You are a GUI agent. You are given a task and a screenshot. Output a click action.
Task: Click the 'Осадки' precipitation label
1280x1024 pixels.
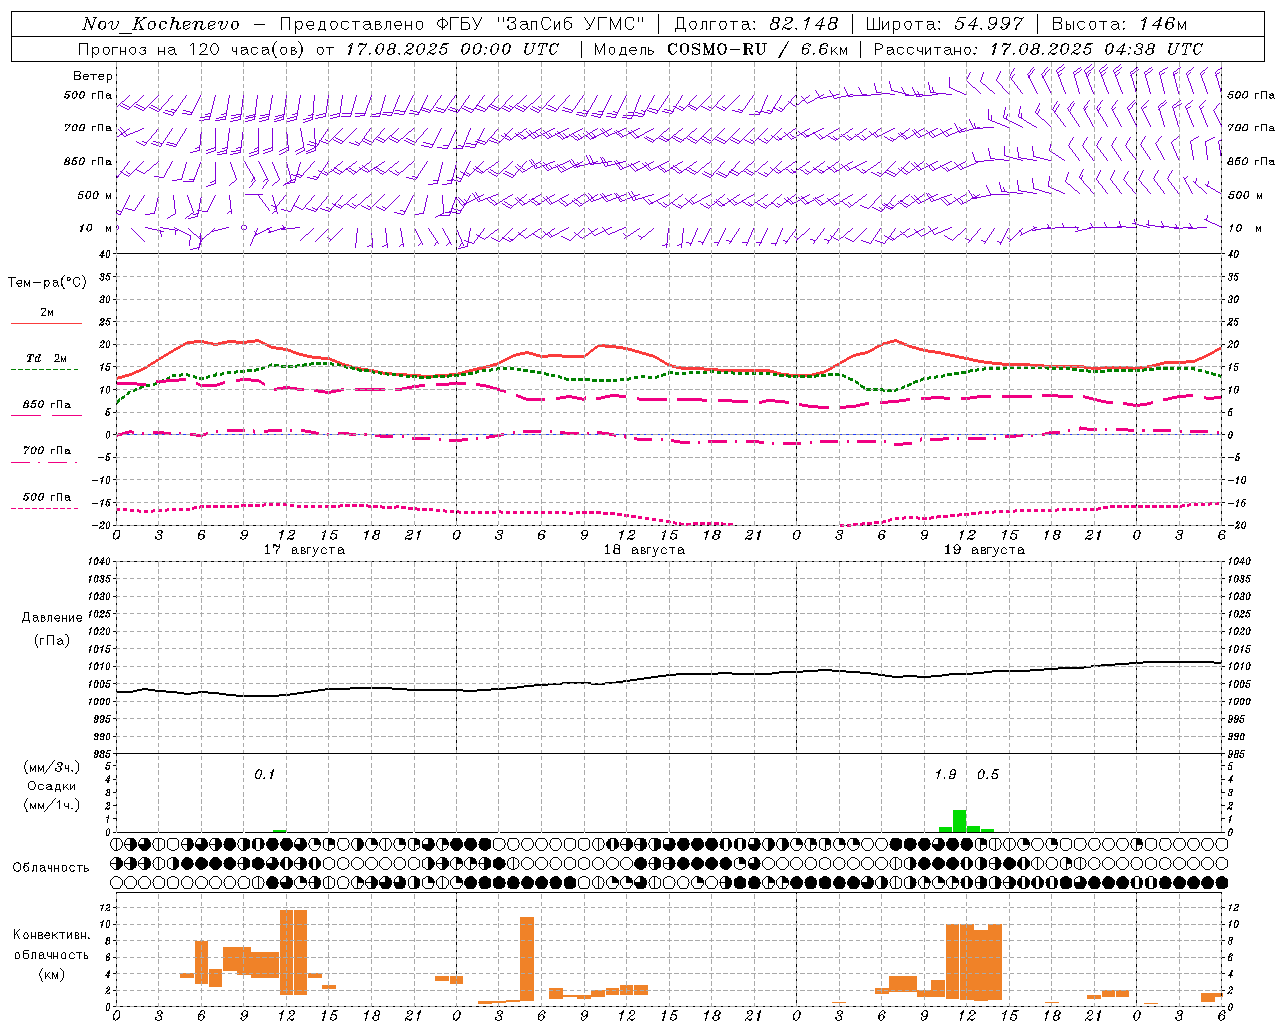(x=52, y=786)
